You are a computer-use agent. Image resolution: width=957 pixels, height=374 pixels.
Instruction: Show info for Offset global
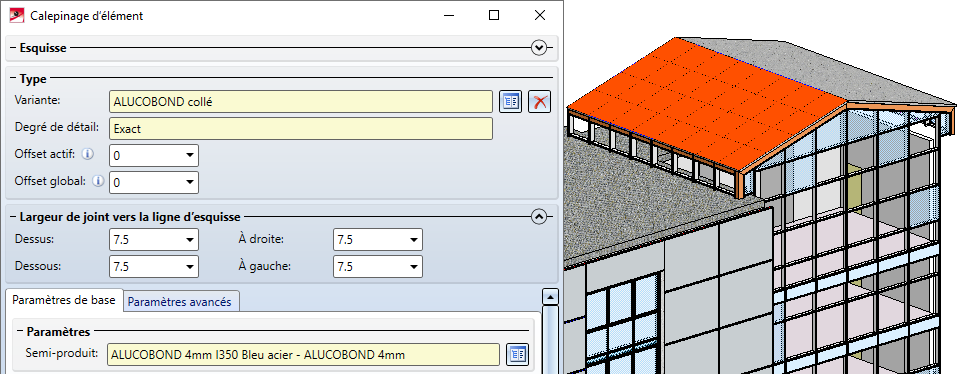(98, 181)
